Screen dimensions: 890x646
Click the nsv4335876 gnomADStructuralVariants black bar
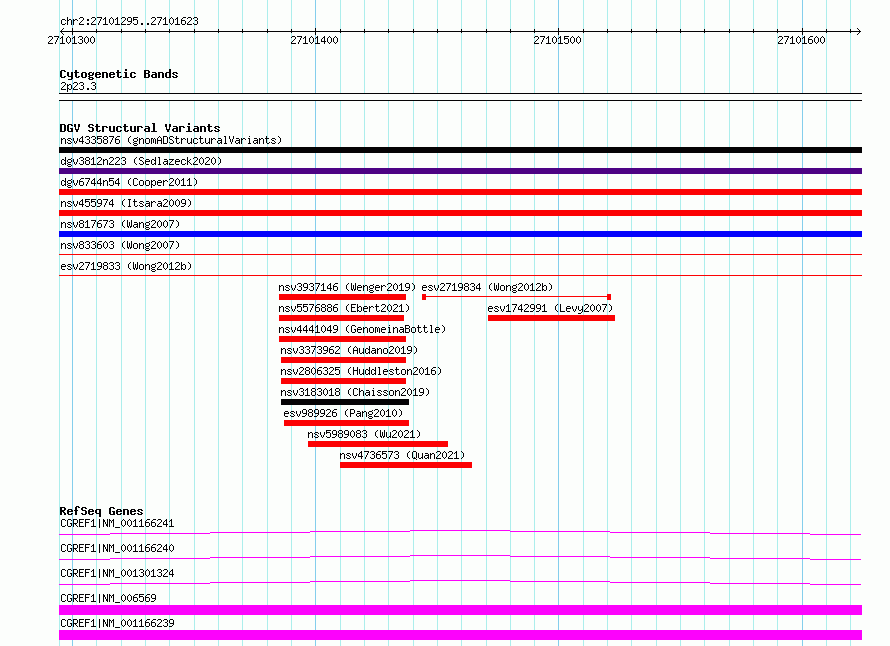pos(460,150)
